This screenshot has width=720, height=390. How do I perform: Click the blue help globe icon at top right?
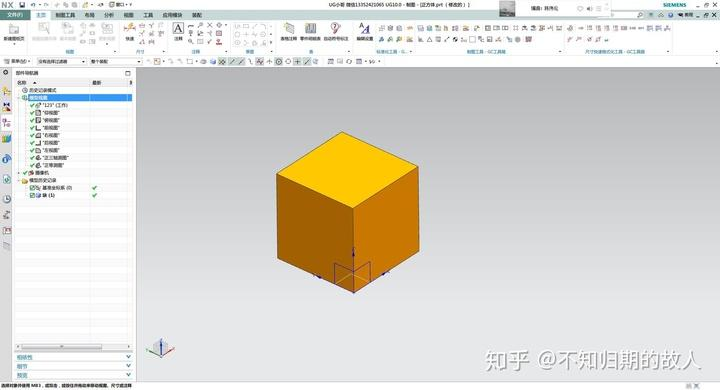point(670,15)
